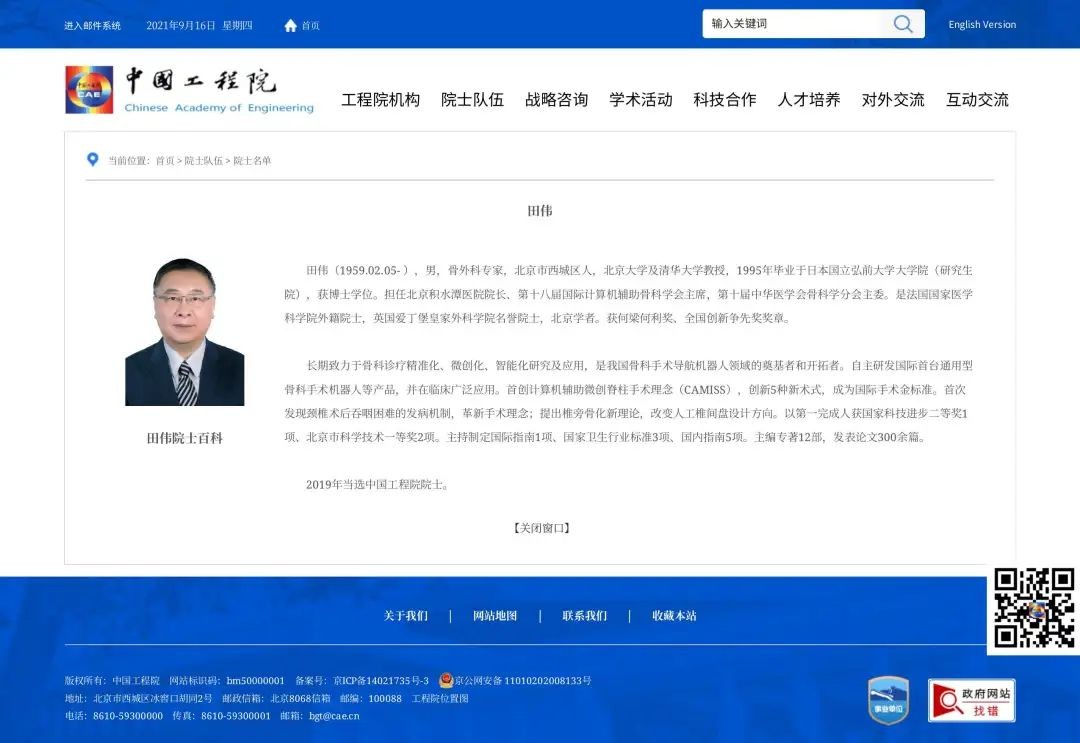Click the home icon in top bar

(x=291, y=25)
